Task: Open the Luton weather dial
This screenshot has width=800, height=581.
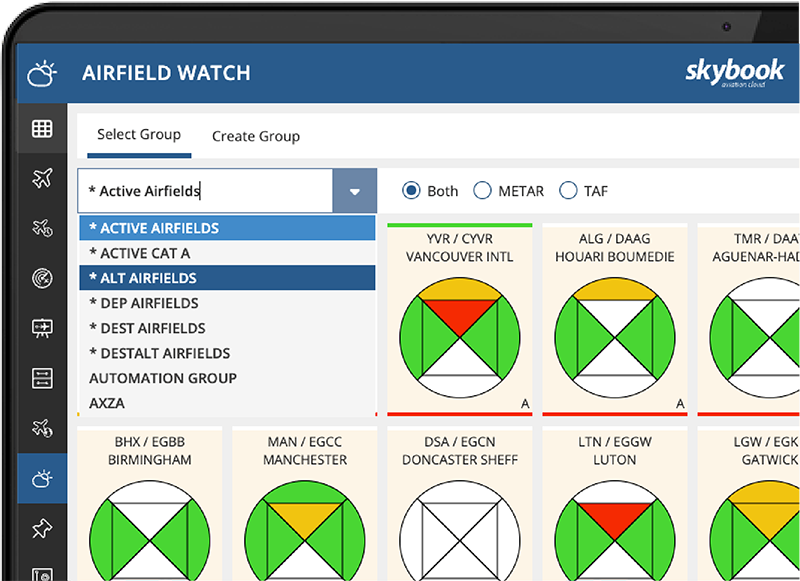Action: pos(615,531)
